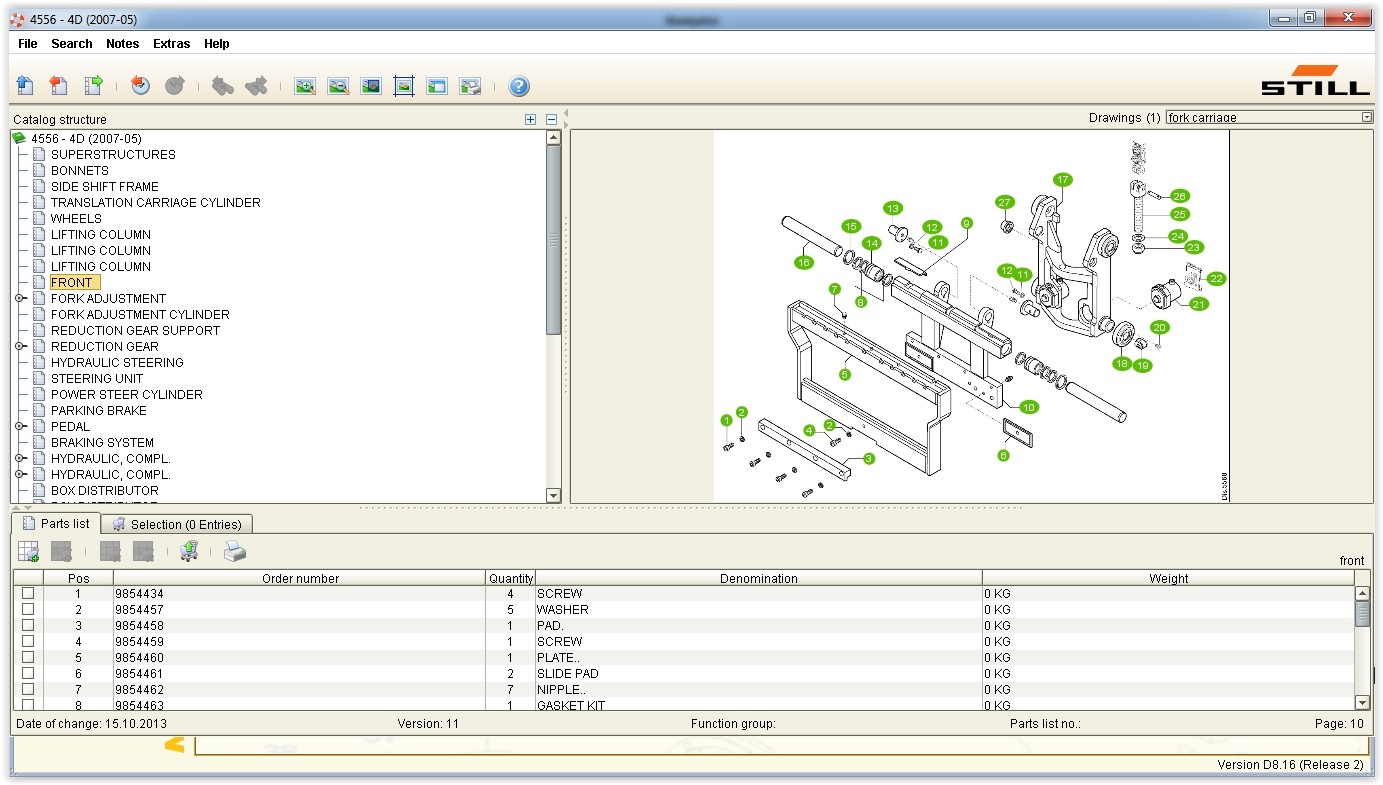Screen dimensions: 1383x785
Task: Click the zoom in drawing icon
Action: click(x=305, y=87)
